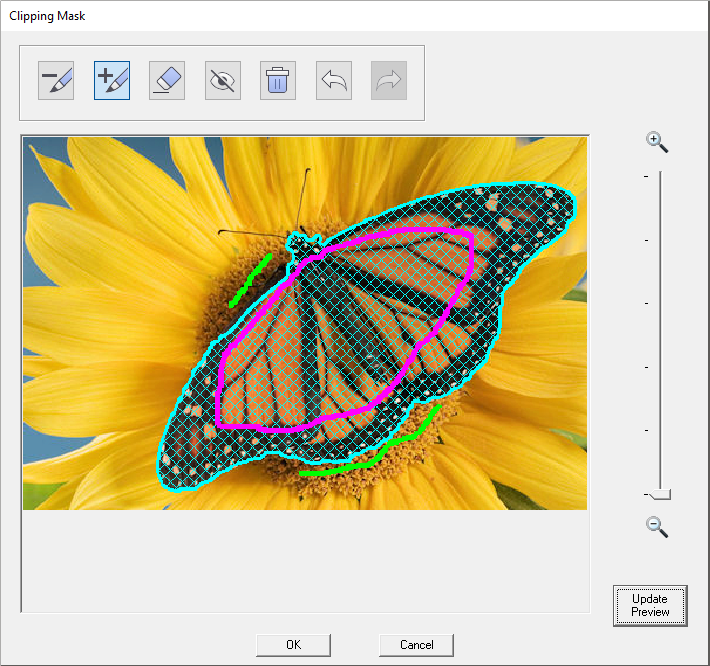This screenshot has height=666, width=710.
Task: Click the upper green stroke near the antennae
Action: coord(250,279)
